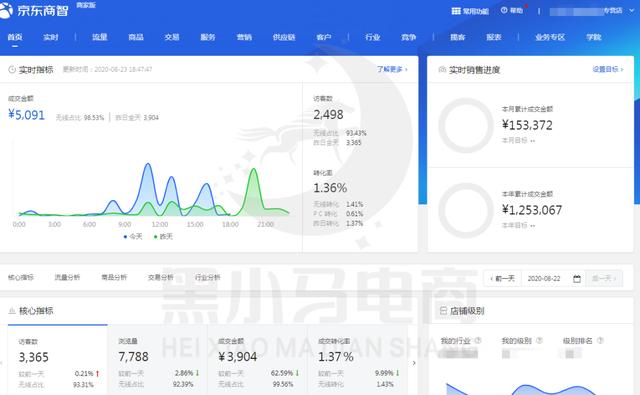
Task: Show next core metrics with right chevron
Action: click(x=414, y=363)
